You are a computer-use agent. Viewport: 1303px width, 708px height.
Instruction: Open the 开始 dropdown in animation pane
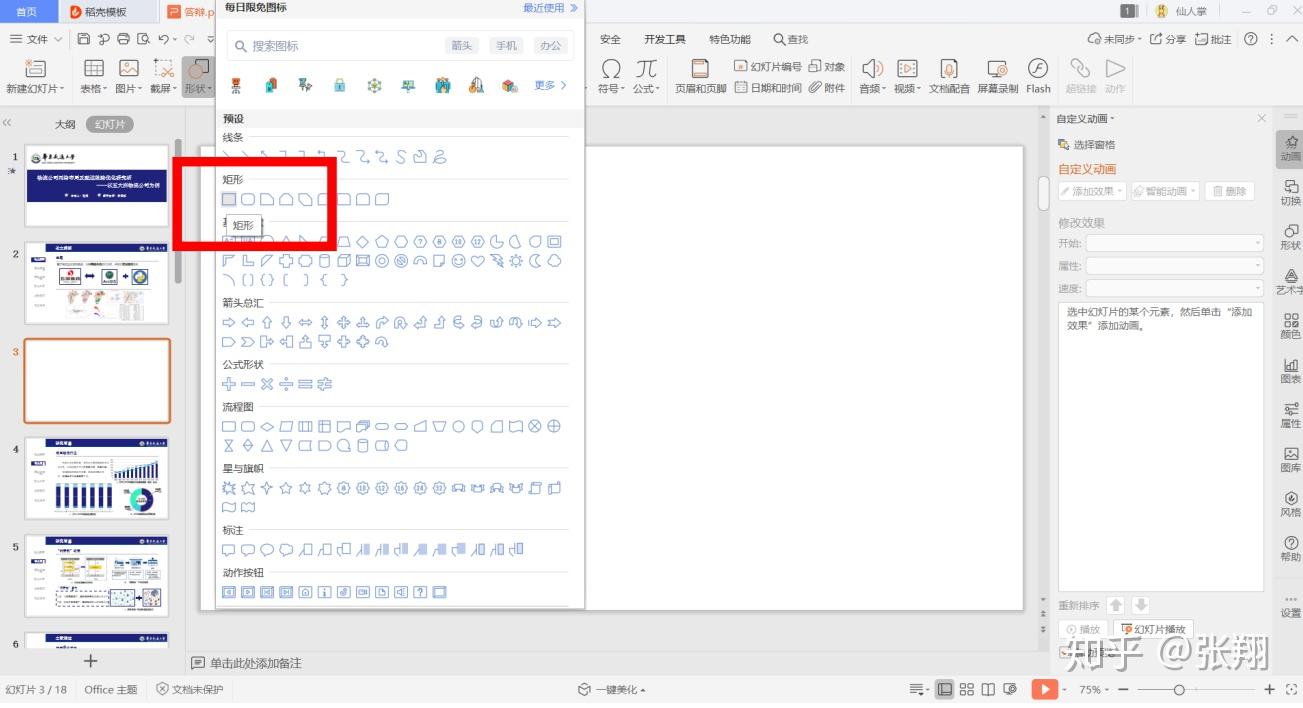tap(1175, 243)
